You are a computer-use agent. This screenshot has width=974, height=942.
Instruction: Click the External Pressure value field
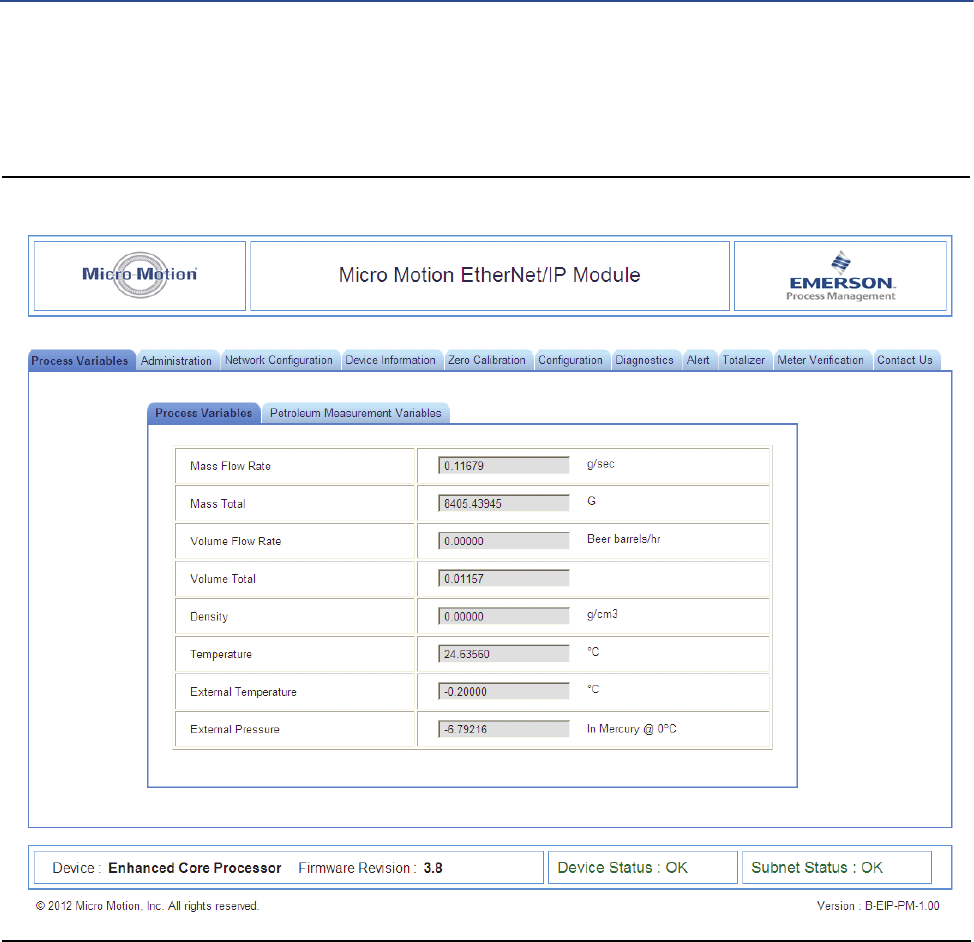click(x=504, y=729)
